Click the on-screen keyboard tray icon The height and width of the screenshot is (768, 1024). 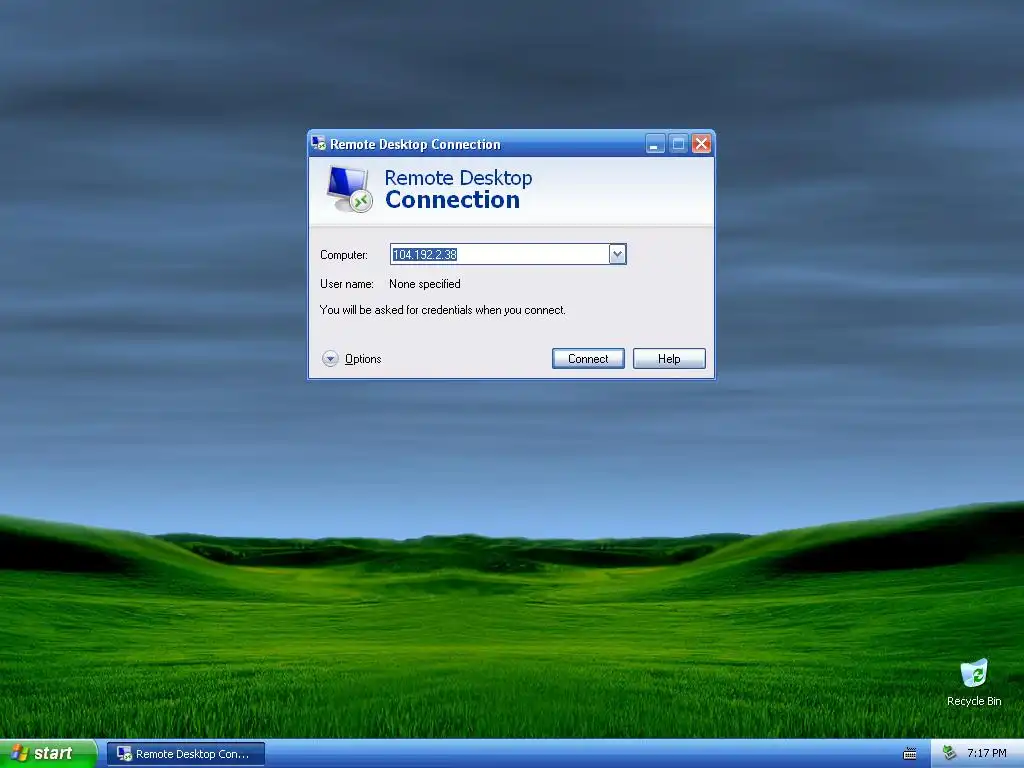[x=909, y=754]
